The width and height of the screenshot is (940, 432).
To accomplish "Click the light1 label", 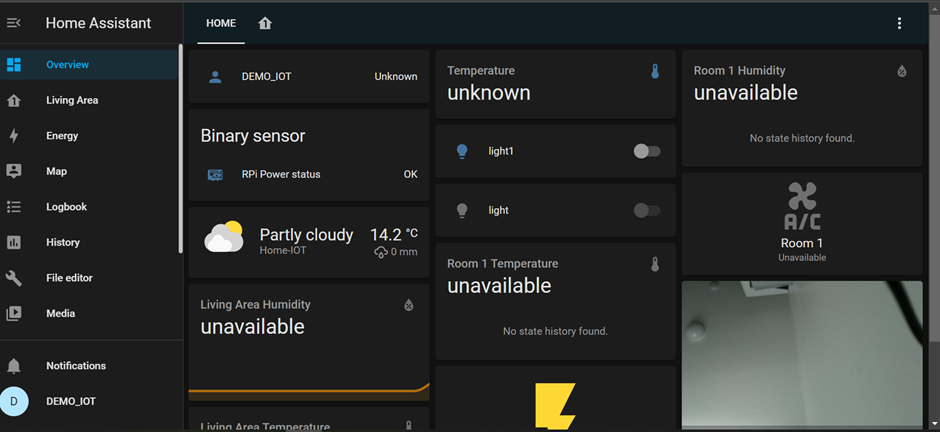I will tap(501, 152).
